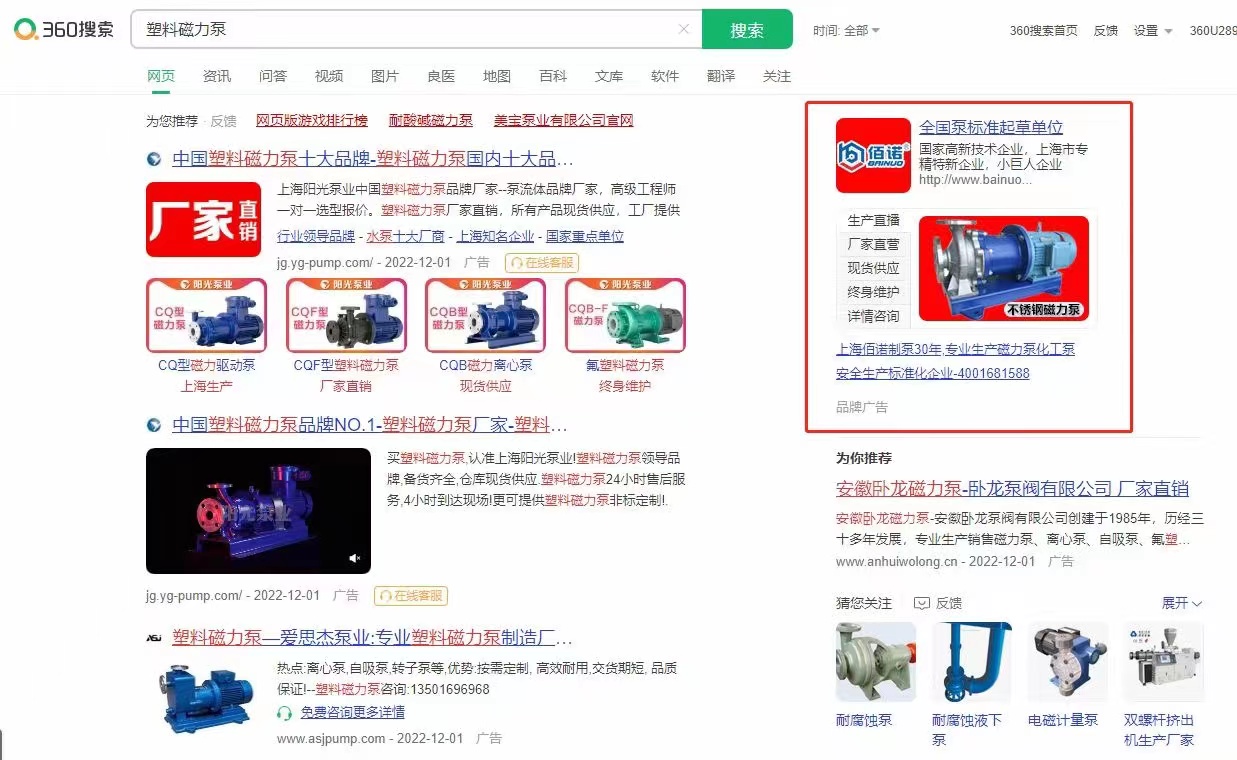The height and width of the screenshot is (760, 1237).
Task: Switch to the 良医 tab
Action: [x=441, y=76]
